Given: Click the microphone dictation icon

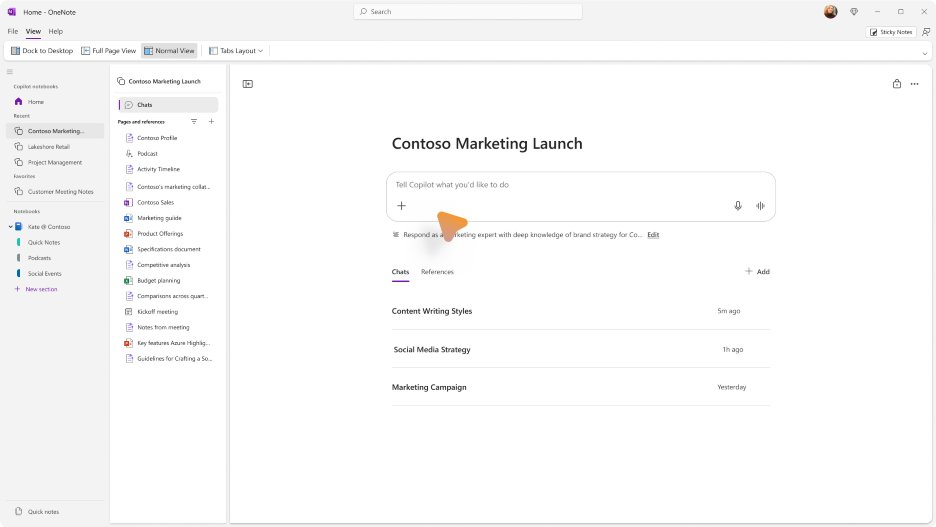Looking at the screenshot, I should (x=738, y=206).
